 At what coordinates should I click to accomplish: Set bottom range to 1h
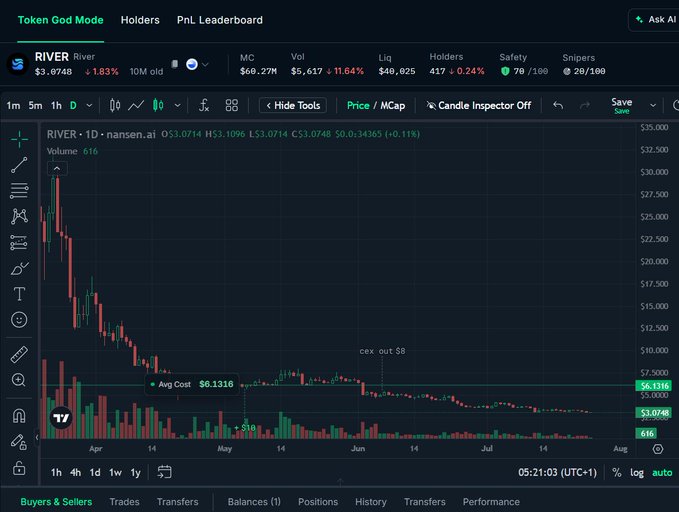56,472
